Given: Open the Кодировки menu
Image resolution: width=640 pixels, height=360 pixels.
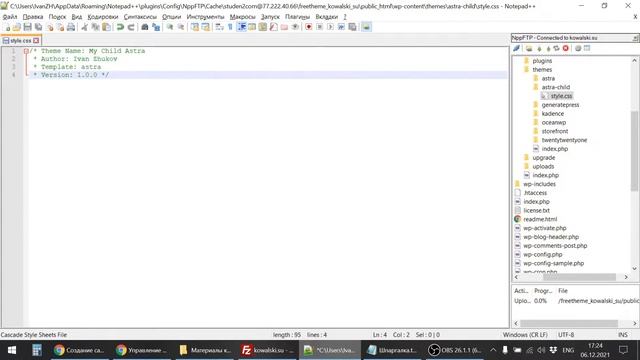Looking at the screenshot, I should [x=103, y=17].
